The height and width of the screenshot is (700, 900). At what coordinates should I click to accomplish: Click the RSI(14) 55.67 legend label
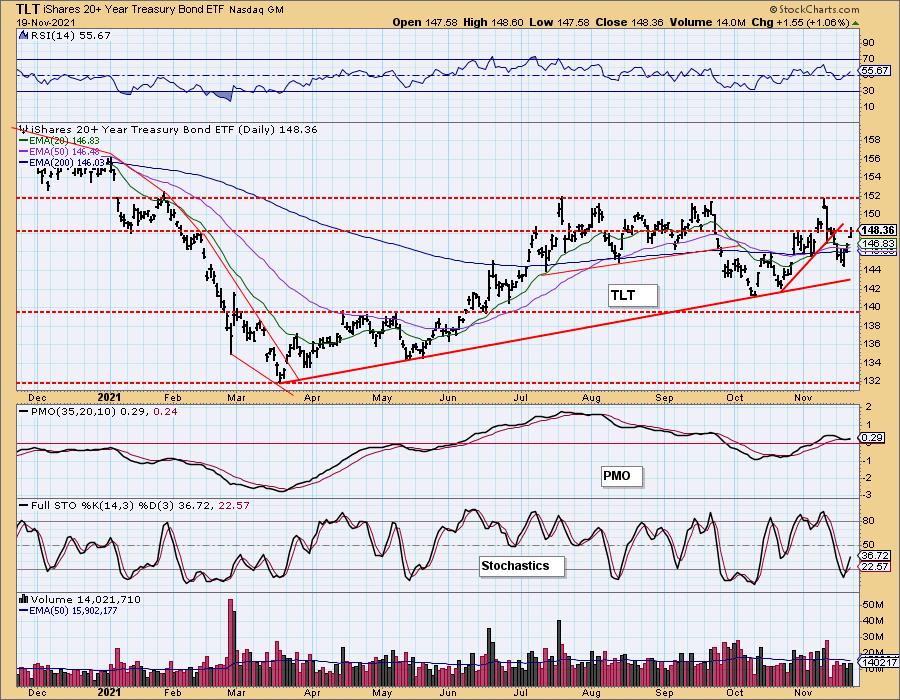[x=70, y=35]
